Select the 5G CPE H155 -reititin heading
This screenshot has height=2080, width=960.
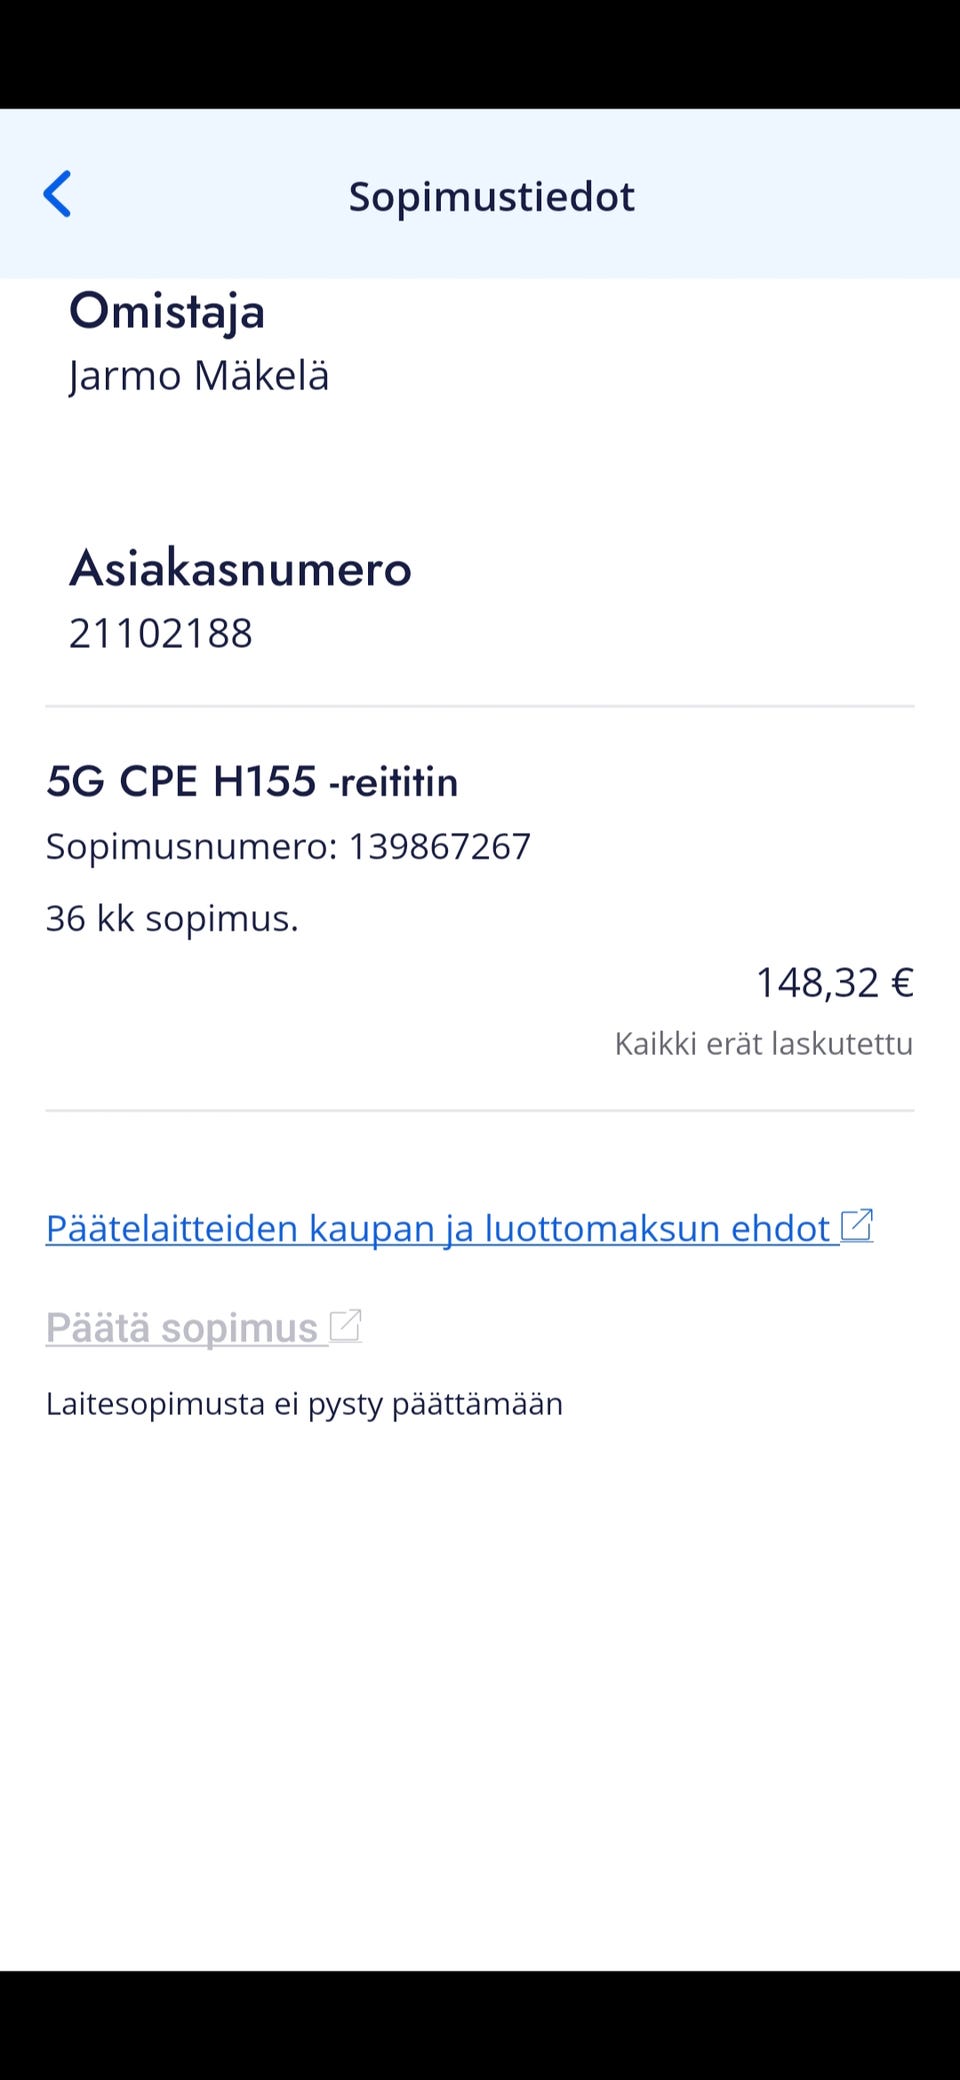click(252, 781)
